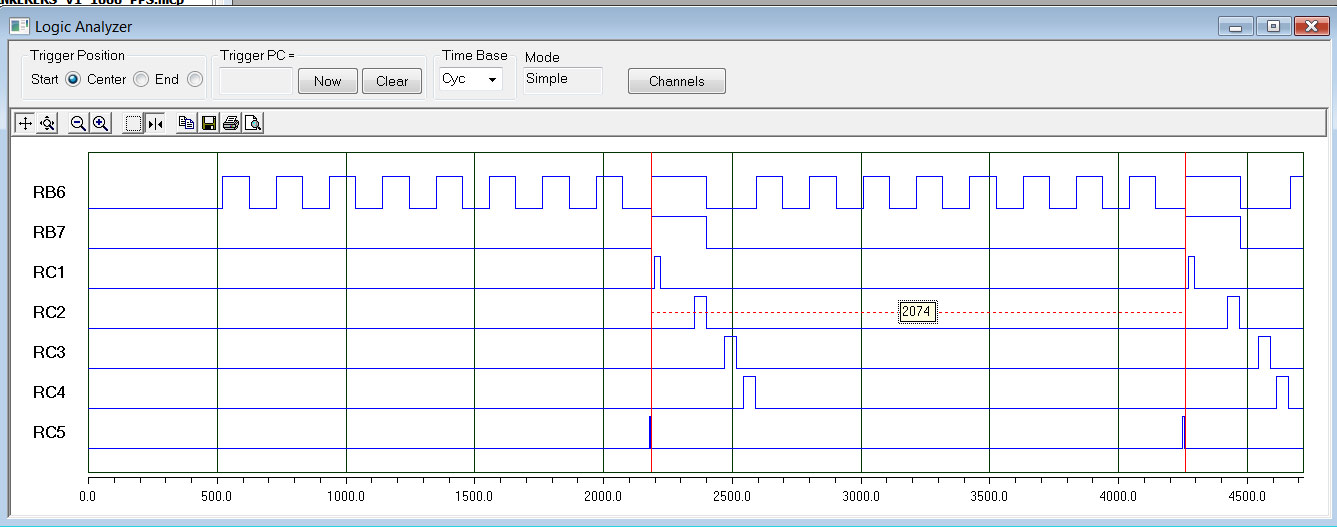Activate the dotted rectangle selection tool
Screen dimensions: 1337x527
click(133, 123)
